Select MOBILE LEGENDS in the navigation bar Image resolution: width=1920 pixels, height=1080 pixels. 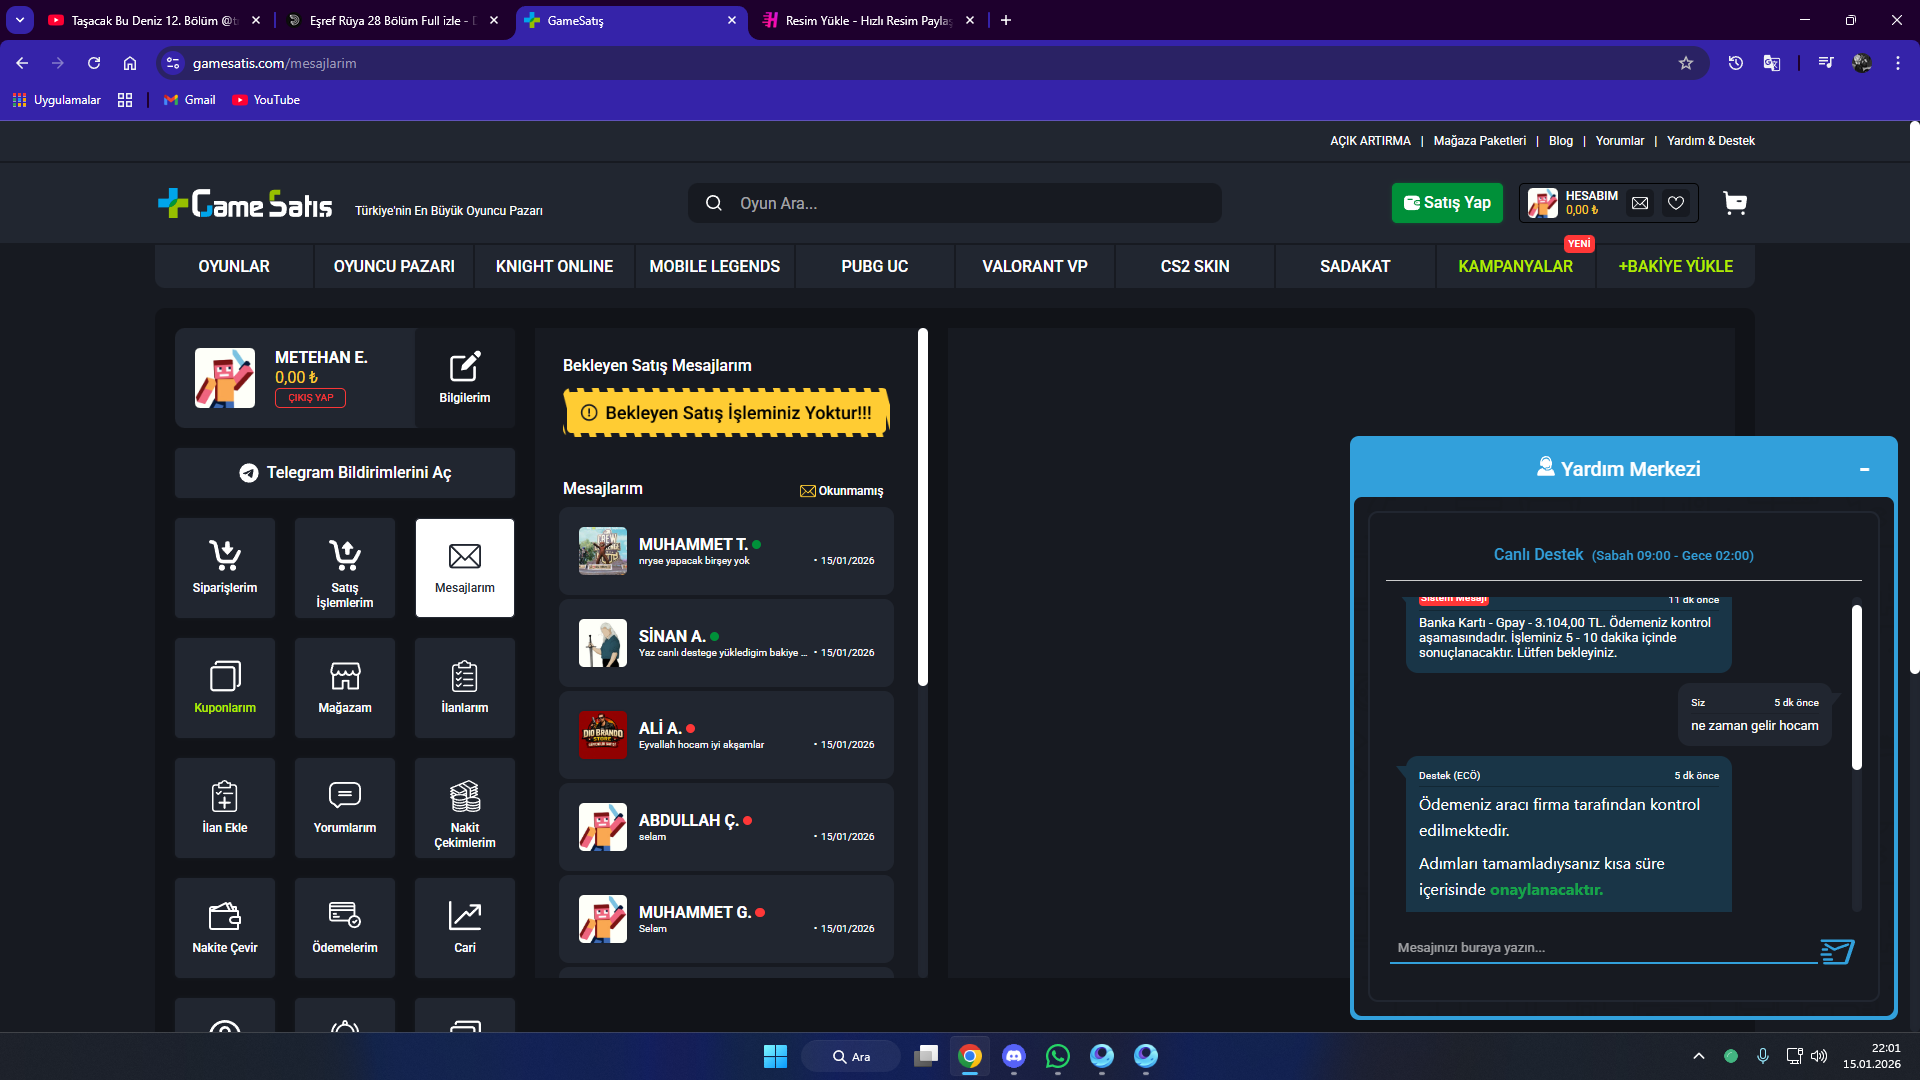point(715,266)
